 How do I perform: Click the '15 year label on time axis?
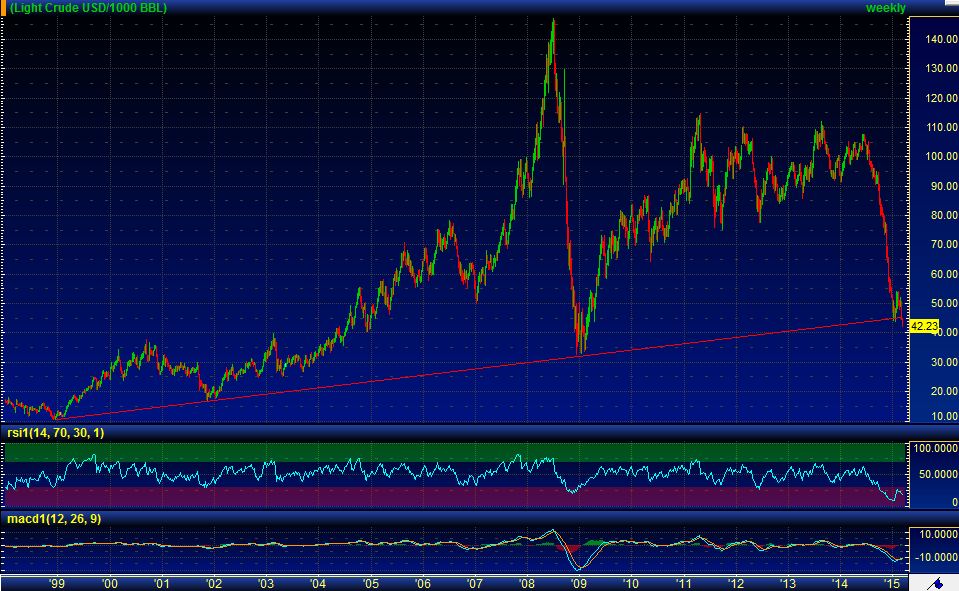click(891, 583)
